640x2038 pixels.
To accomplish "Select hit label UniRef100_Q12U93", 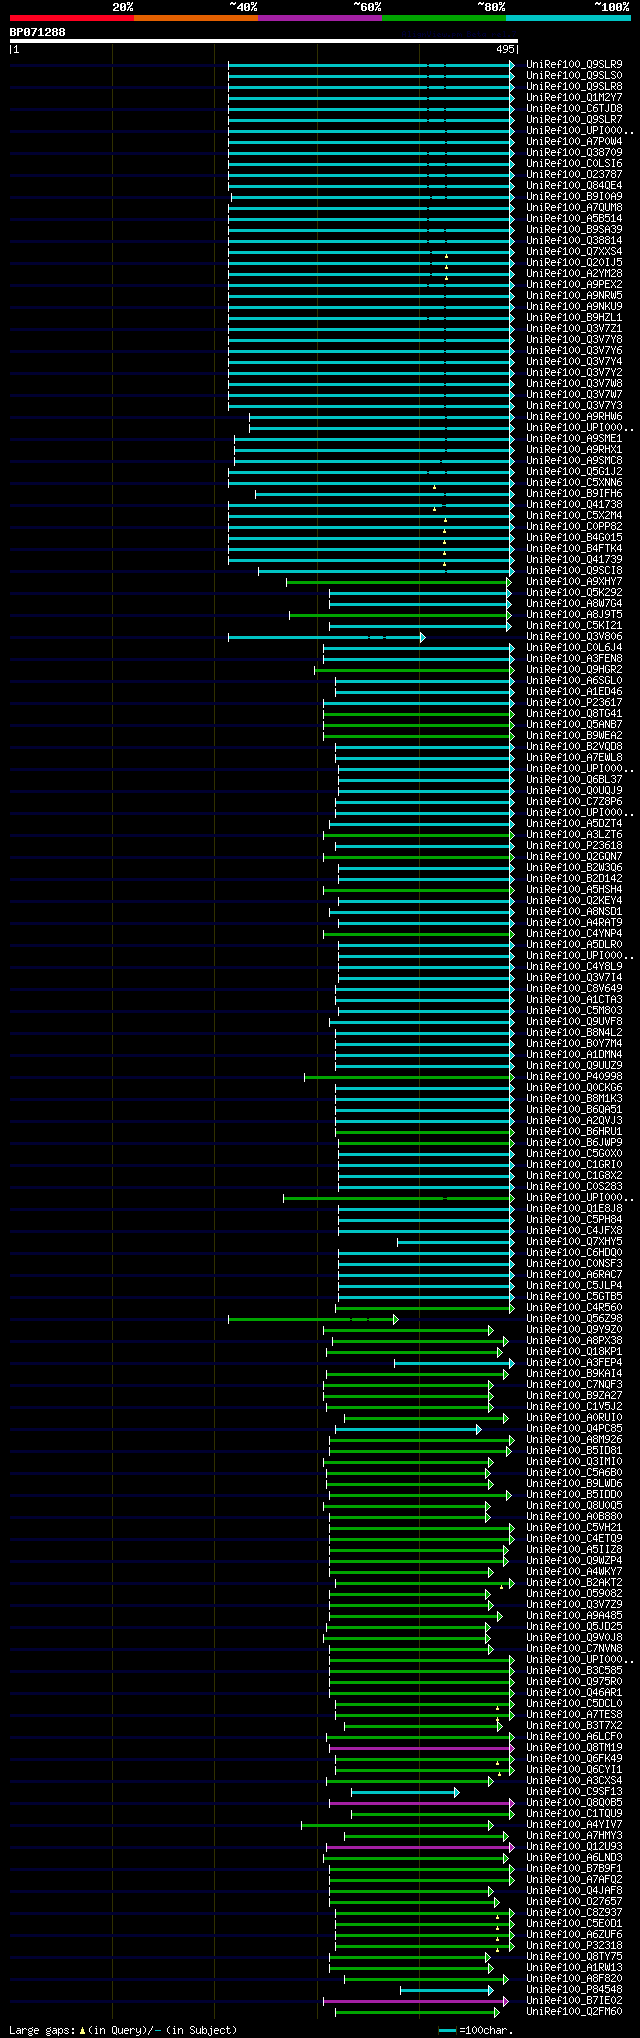I will tap(574, 1847).
